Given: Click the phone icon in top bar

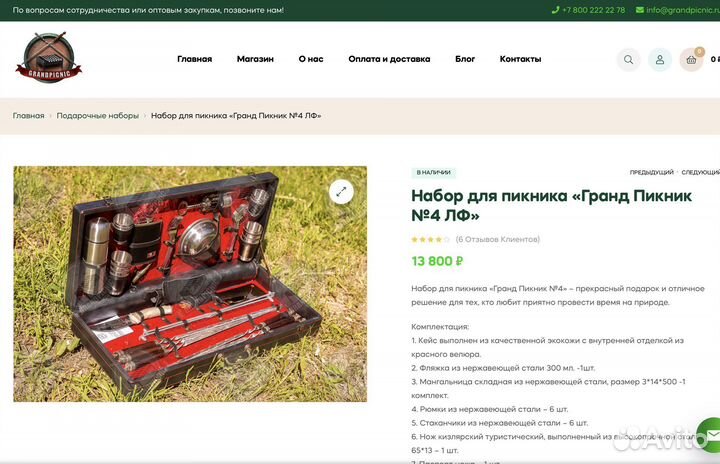Looking at the screenshot, I should [x=555, y=10].
